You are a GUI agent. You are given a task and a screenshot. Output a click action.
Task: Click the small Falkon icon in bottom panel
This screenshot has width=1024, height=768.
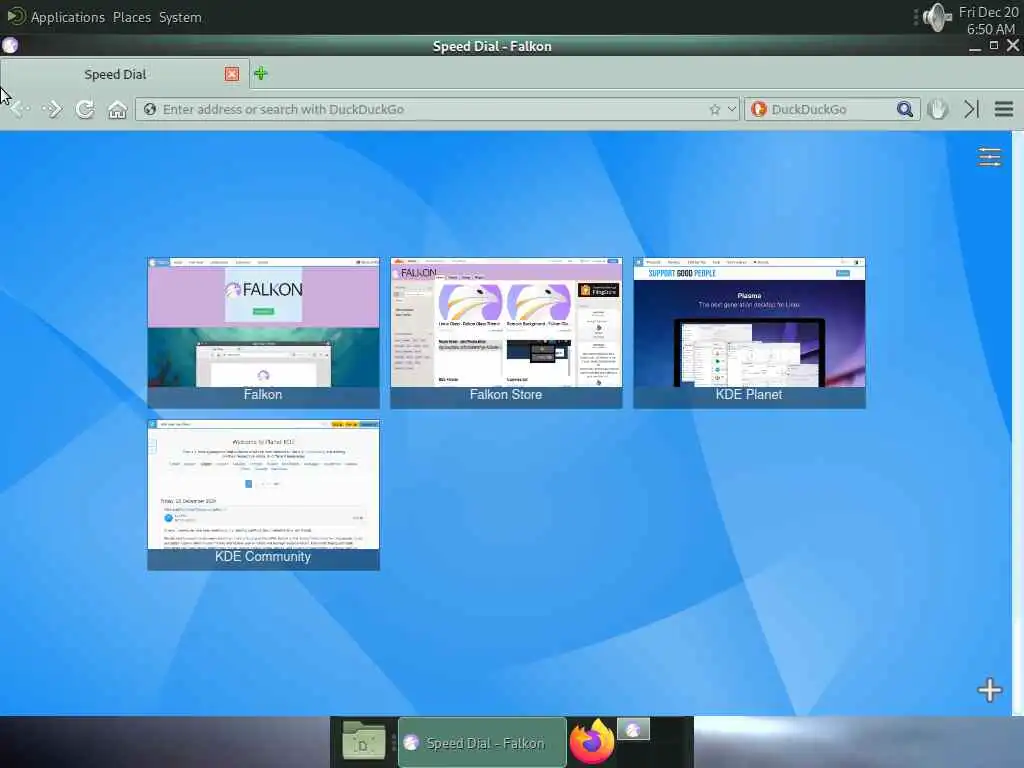(633, 729)
